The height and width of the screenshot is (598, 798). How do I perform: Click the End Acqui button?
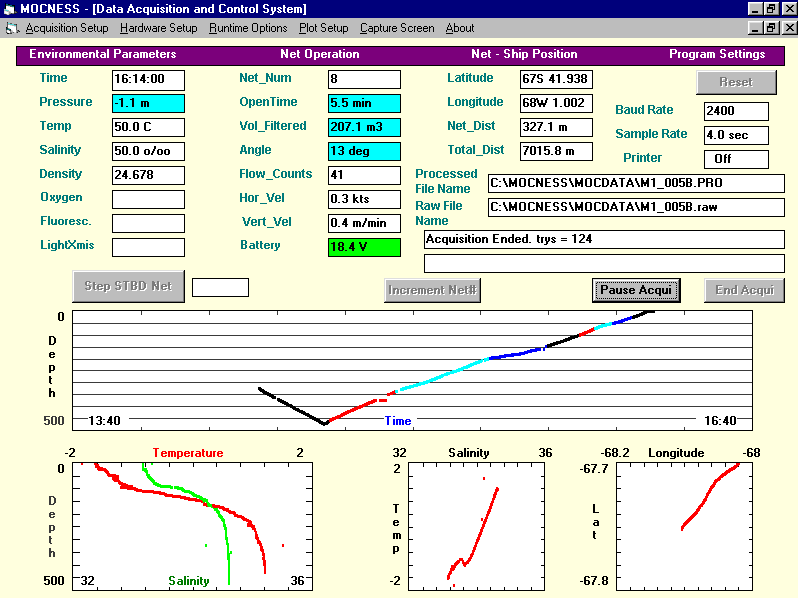(744, 290)
